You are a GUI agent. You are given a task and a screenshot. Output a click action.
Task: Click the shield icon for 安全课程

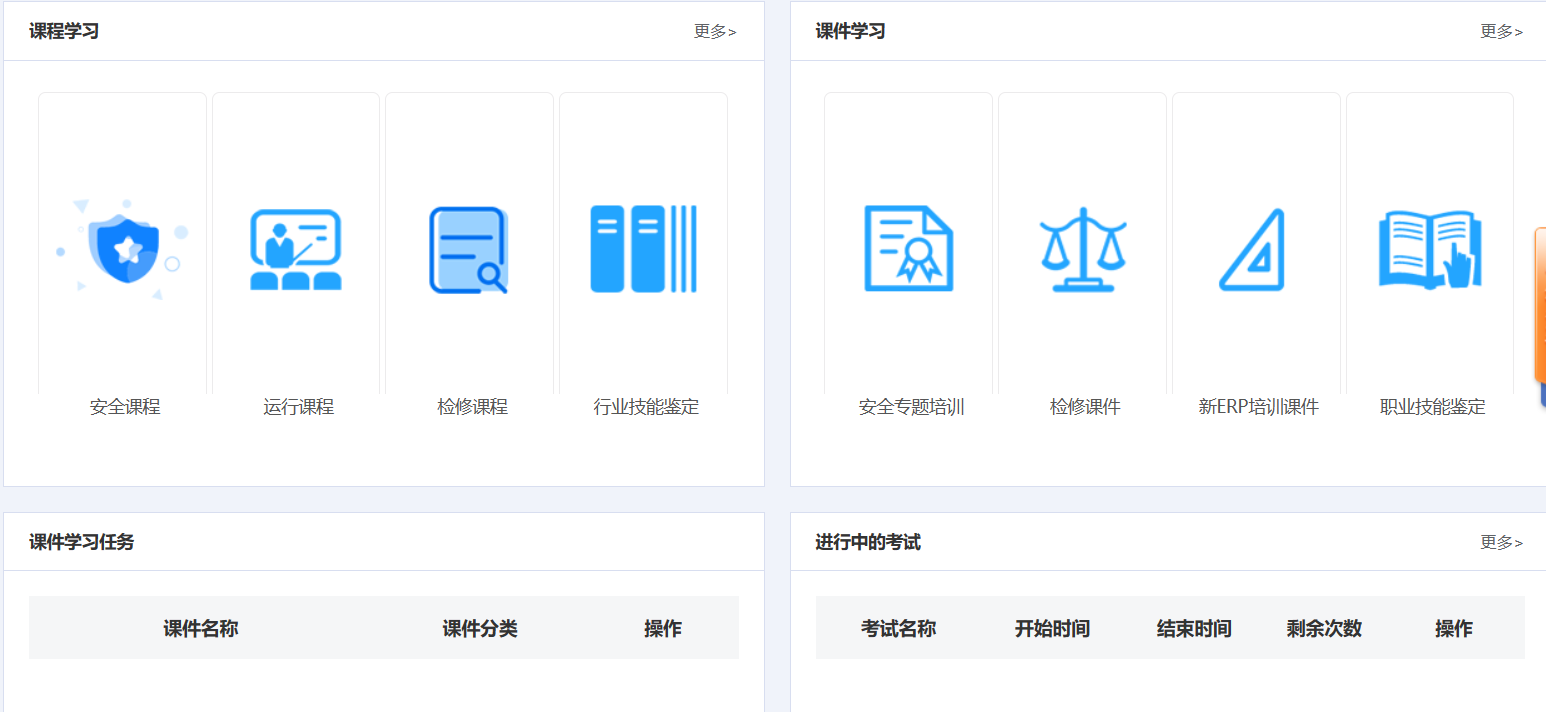(x=123, y=248)
